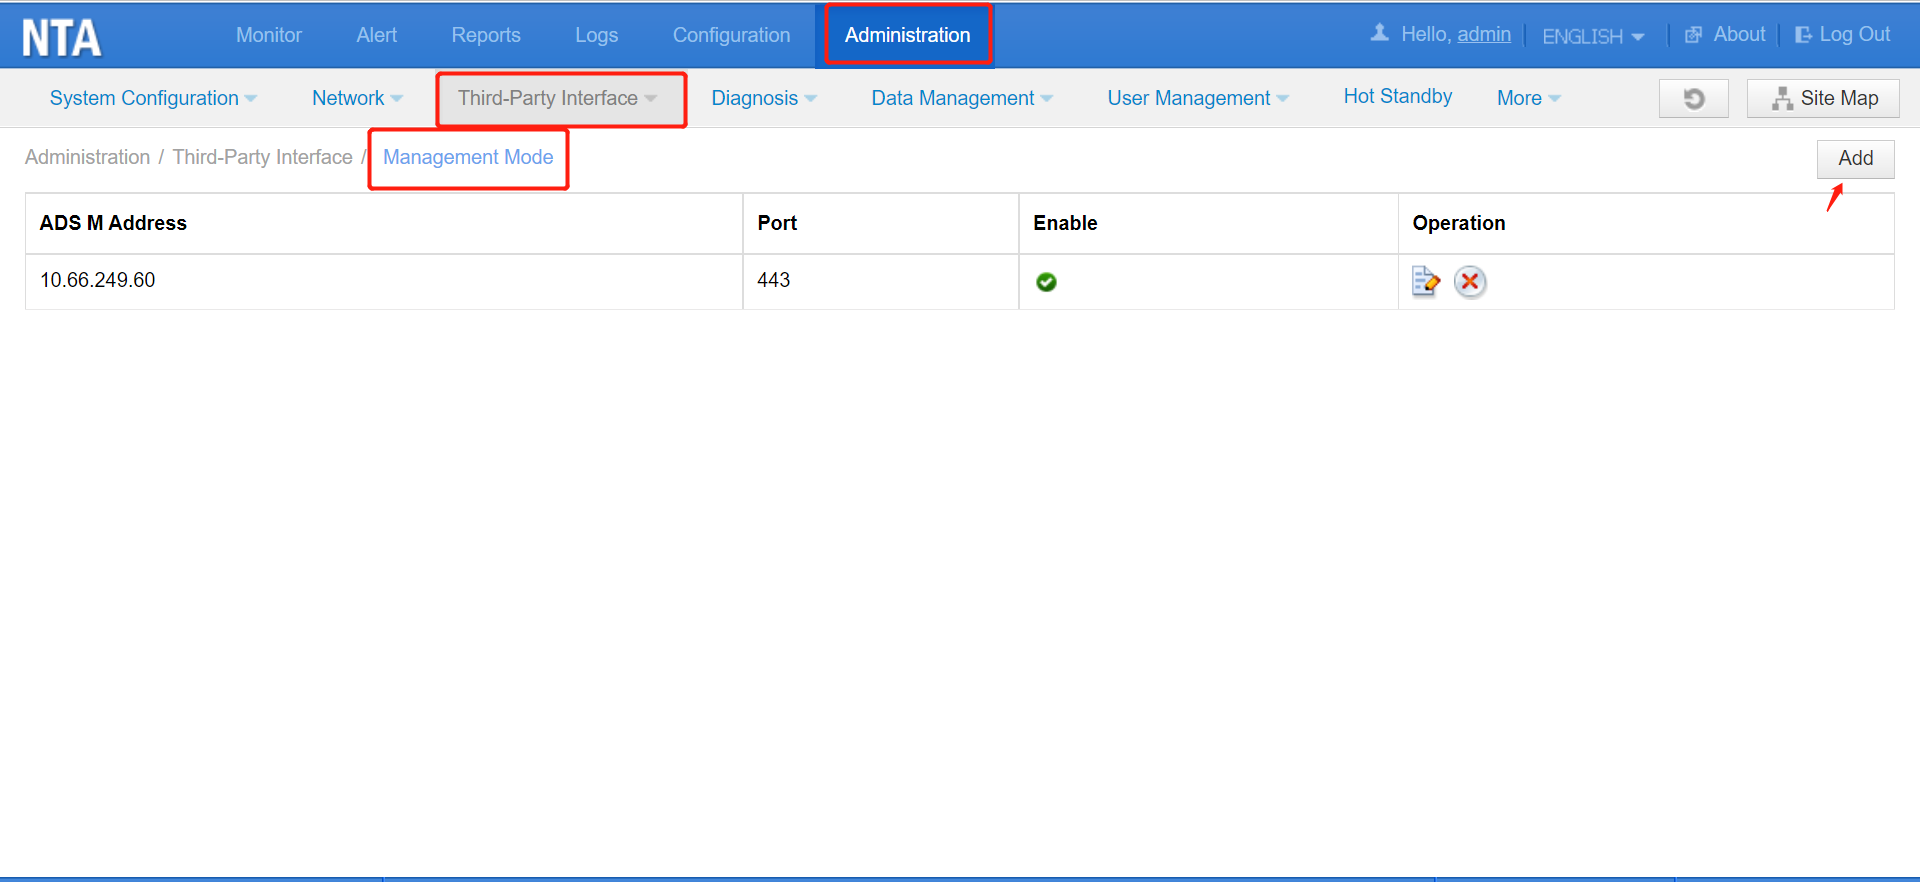Click the Management Mode breadcrumb

pyautogui.click(x=468, y=157)
